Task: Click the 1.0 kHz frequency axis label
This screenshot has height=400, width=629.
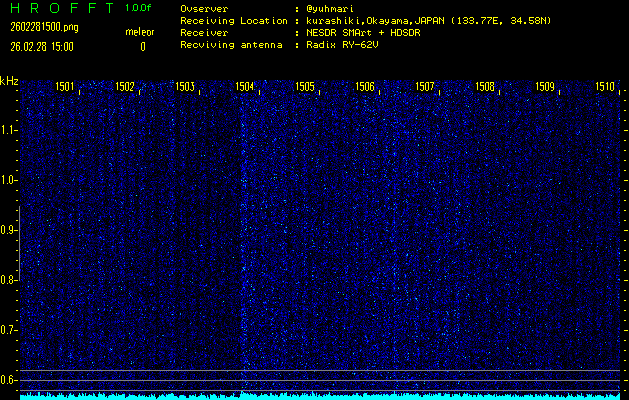Action: [9, 180]
